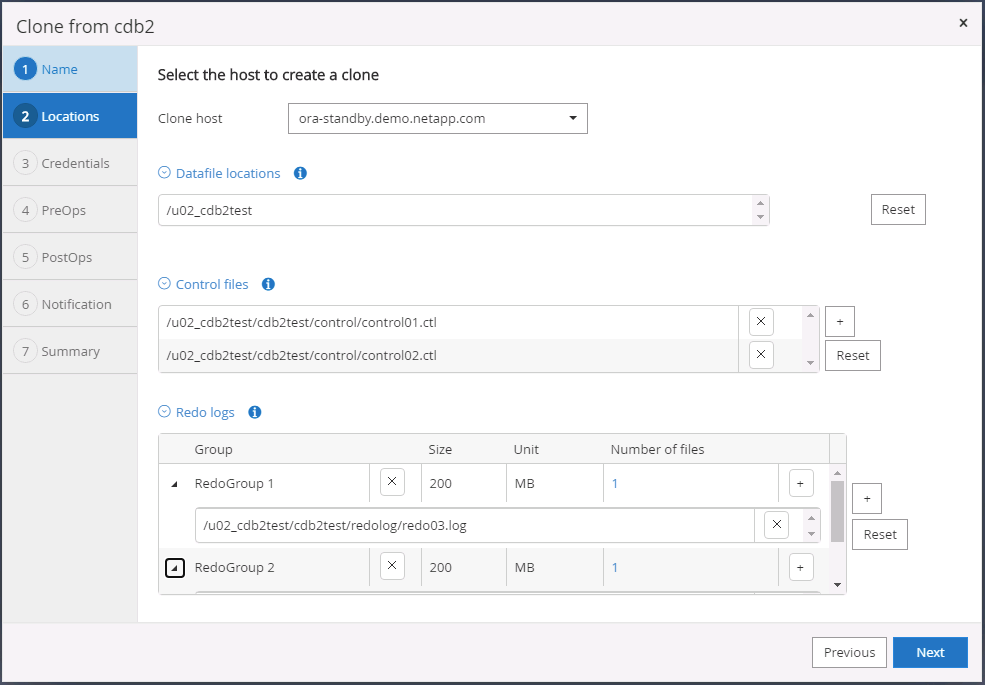This screenshot has width=985, height=685.
Task: Click info icon next to Redo logs
Action: (254, 412)
